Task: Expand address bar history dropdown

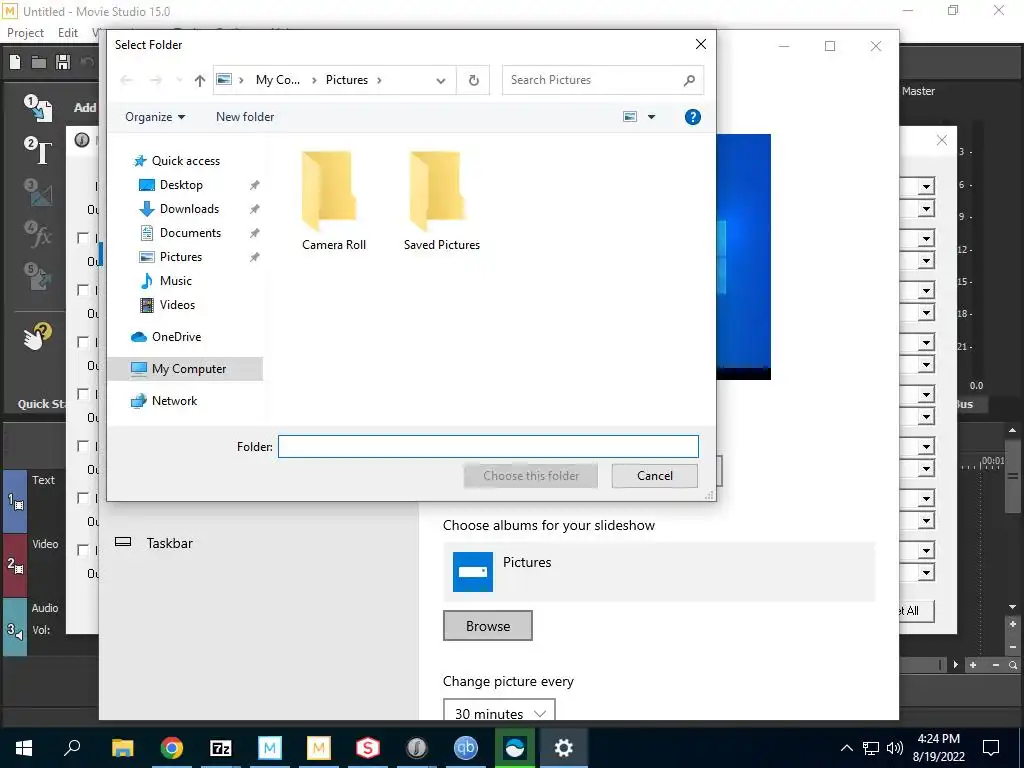Action: click(441, 80)
